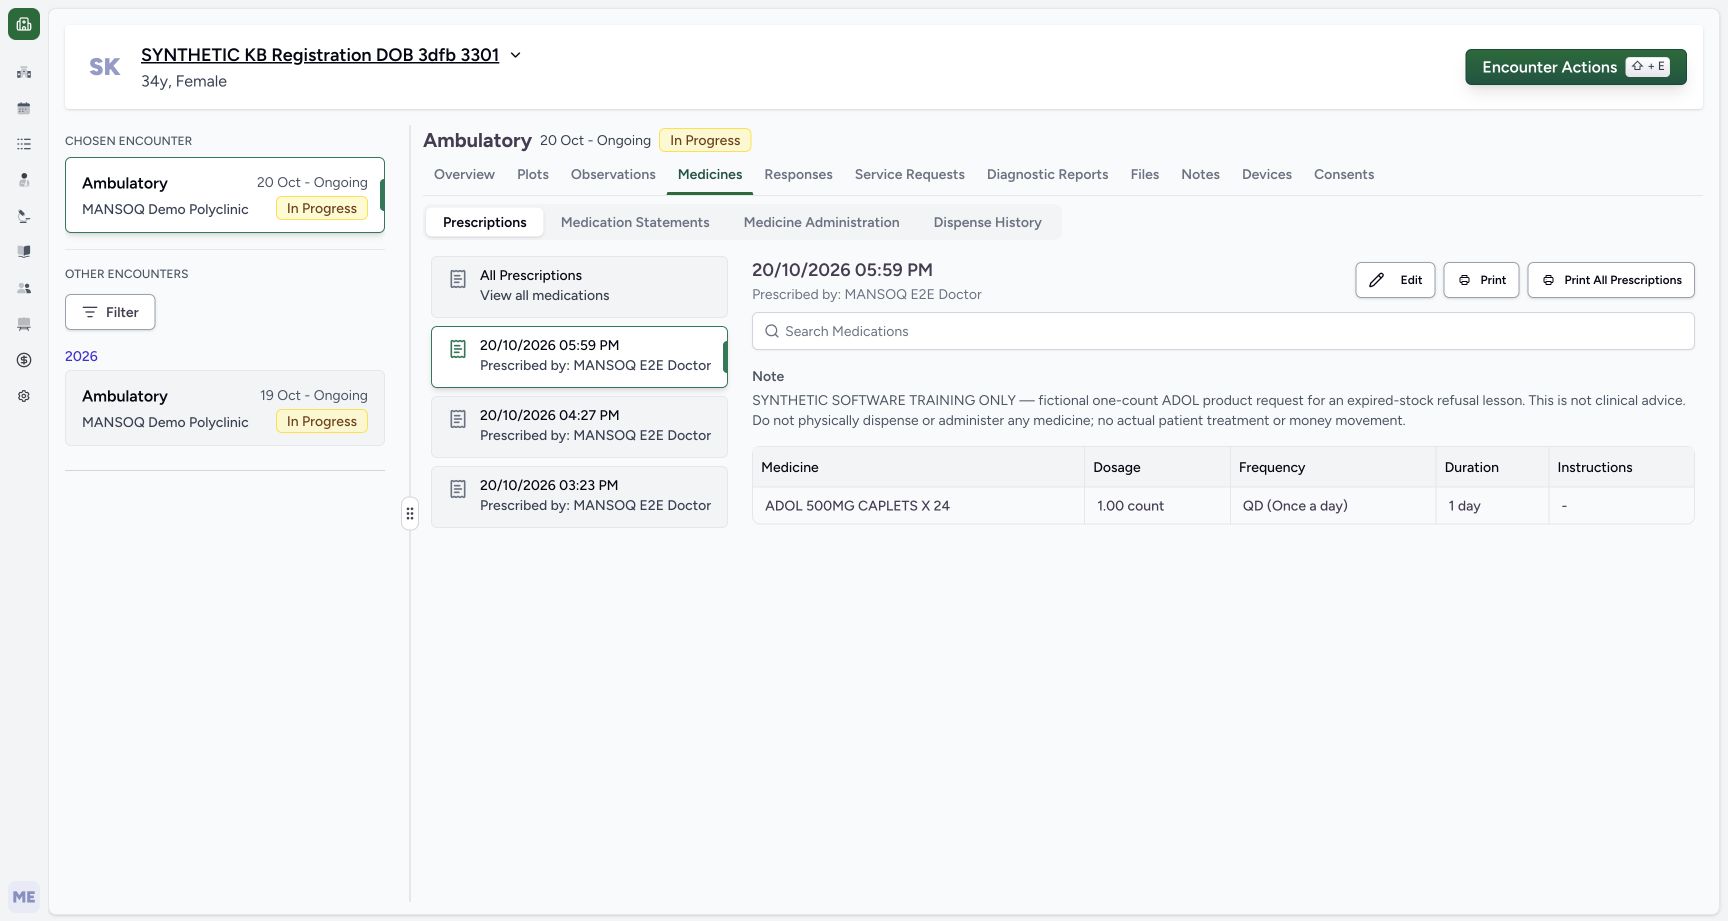Click the Print prescription button

tap(1482, 280)
